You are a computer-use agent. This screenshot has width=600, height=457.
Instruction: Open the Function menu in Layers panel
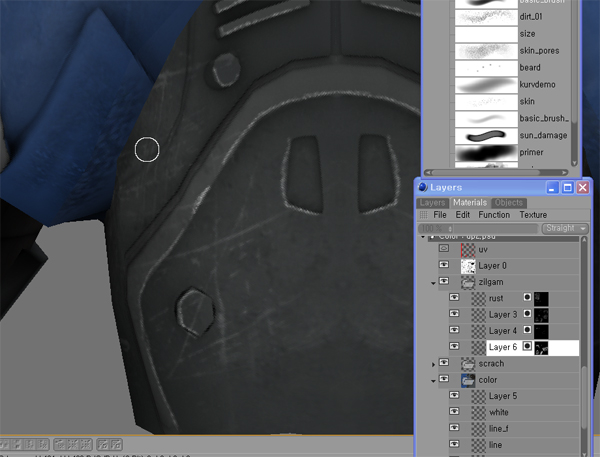pos(494,215)
